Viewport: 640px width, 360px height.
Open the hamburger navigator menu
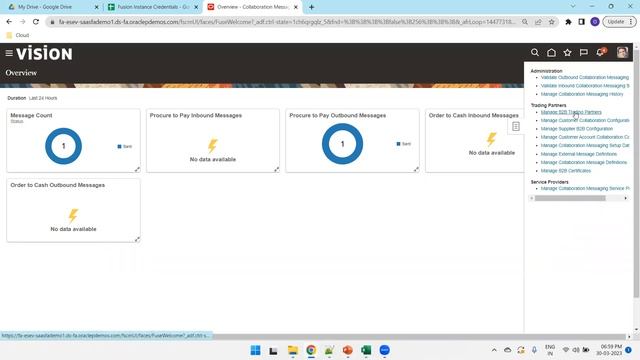[x=9, y=53]
